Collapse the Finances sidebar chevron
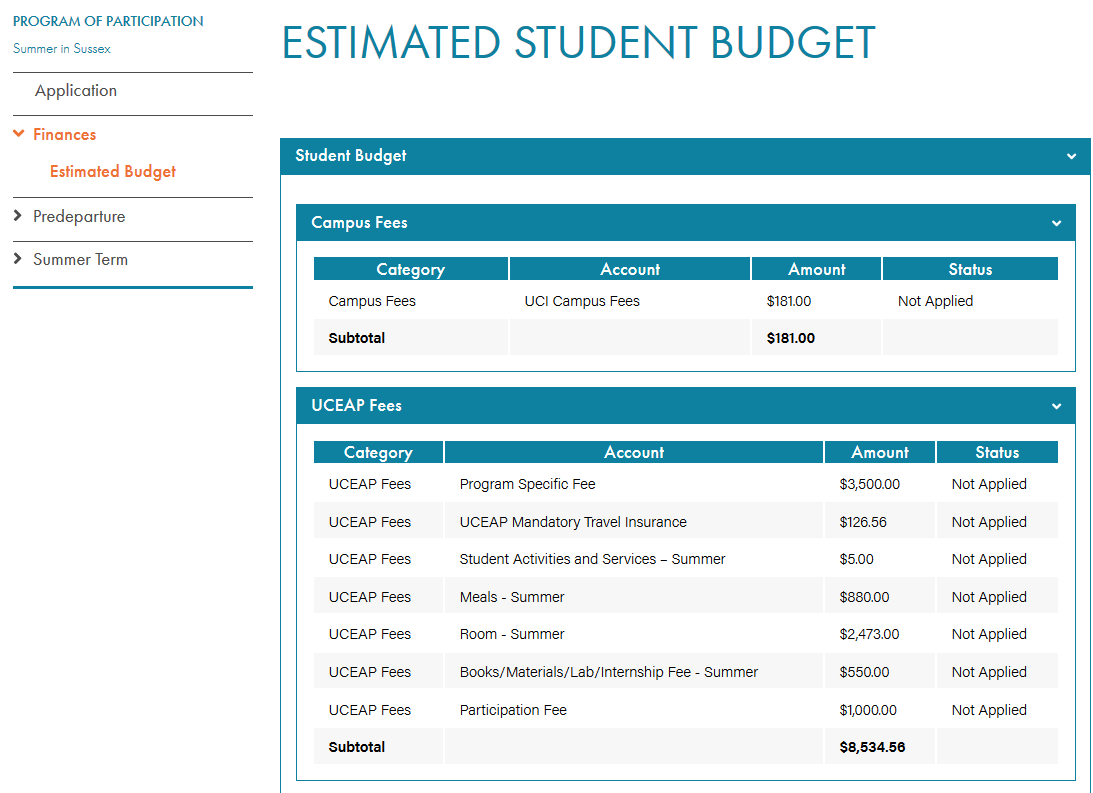The image size is (1093, 793). pos(19,133)
